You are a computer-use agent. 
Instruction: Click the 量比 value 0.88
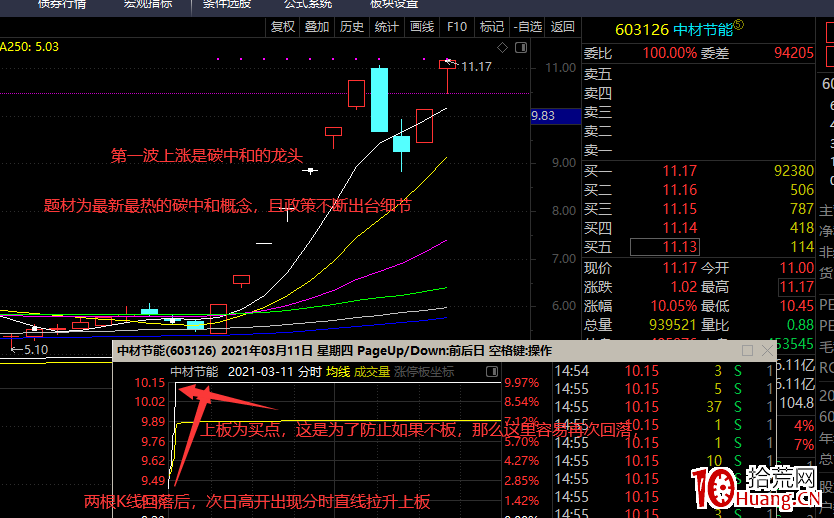(x=800, y=325)
